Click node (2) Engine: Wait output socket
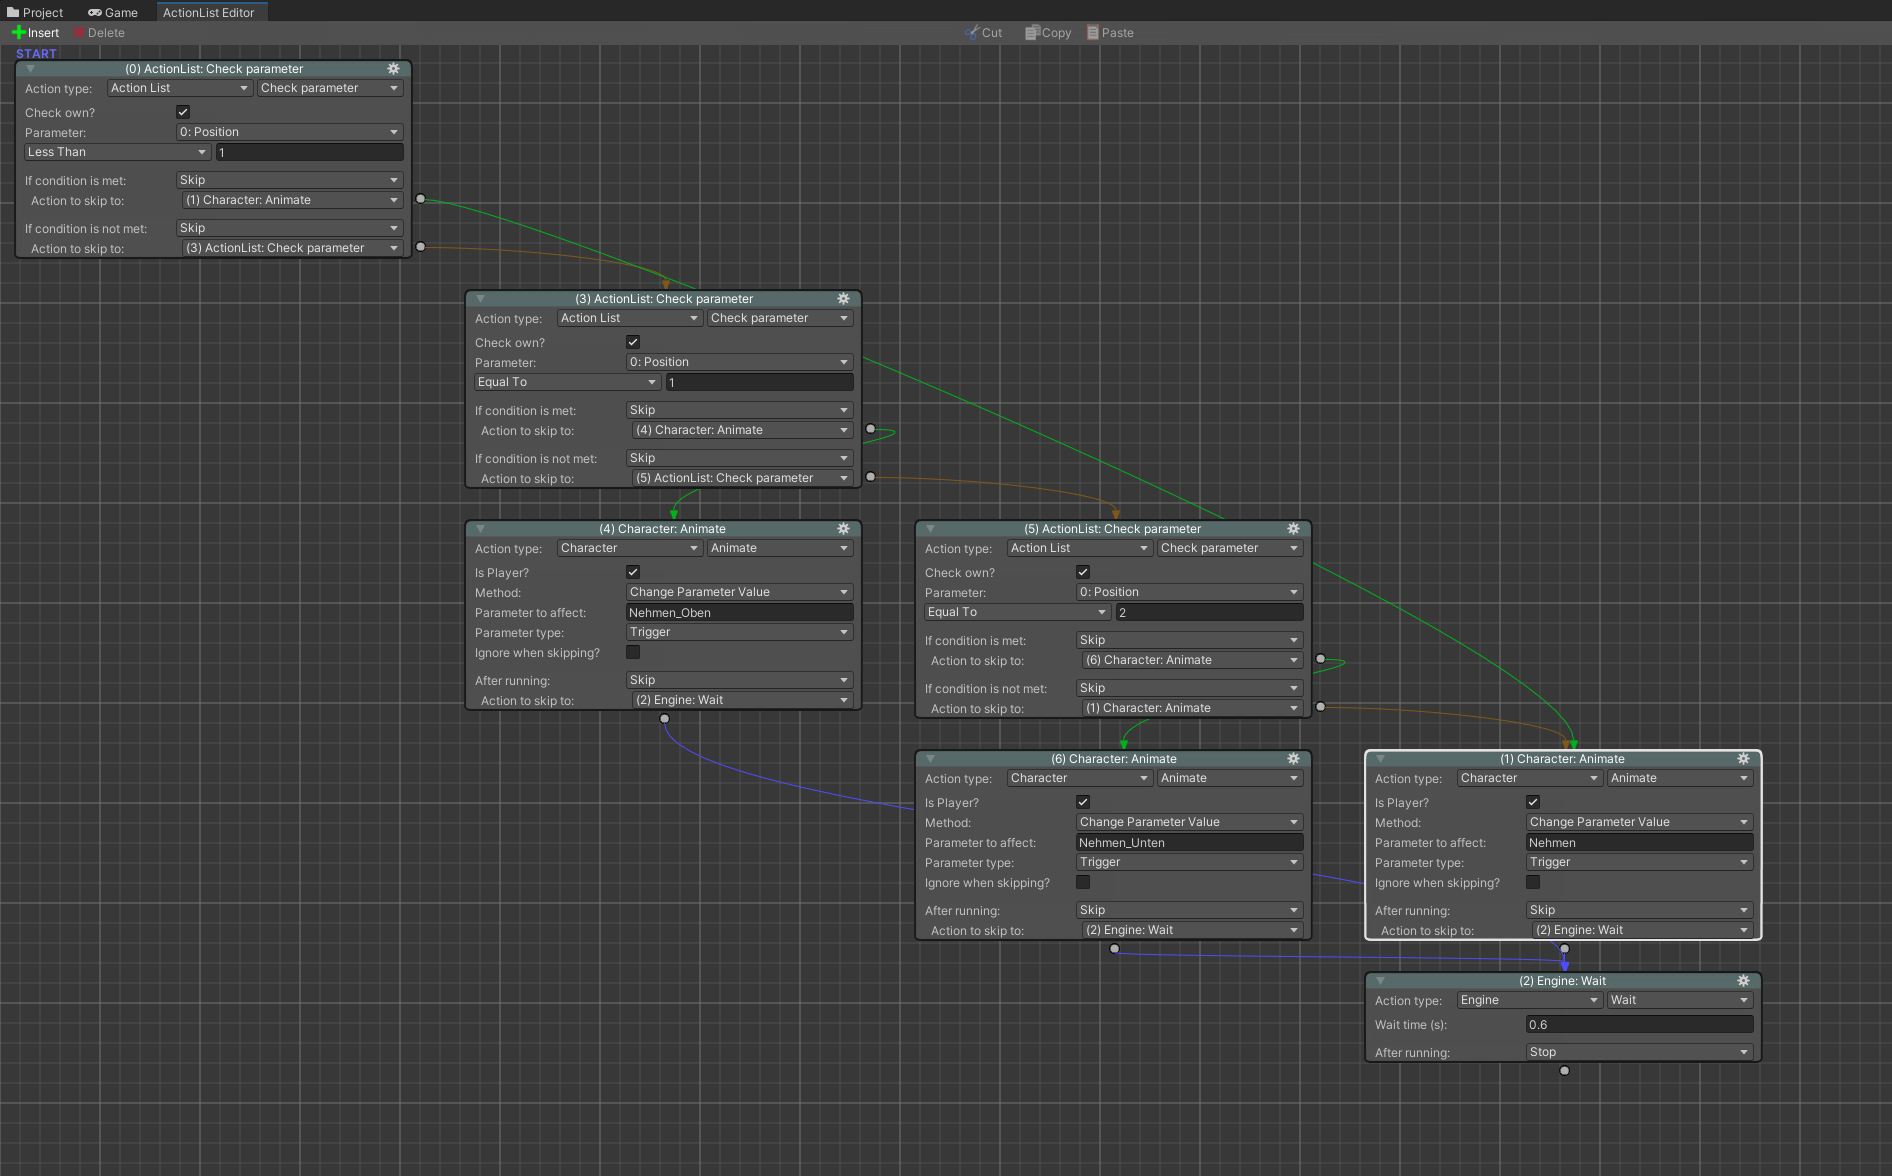The height and width of the screenshot is (1176, 1892). click(x=1564, y=1071)
